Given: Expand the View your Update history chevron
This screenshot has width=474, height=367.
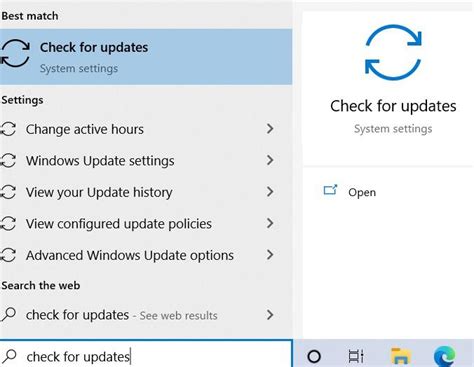Looking at the screenshot, I should (x=270, y=192).
